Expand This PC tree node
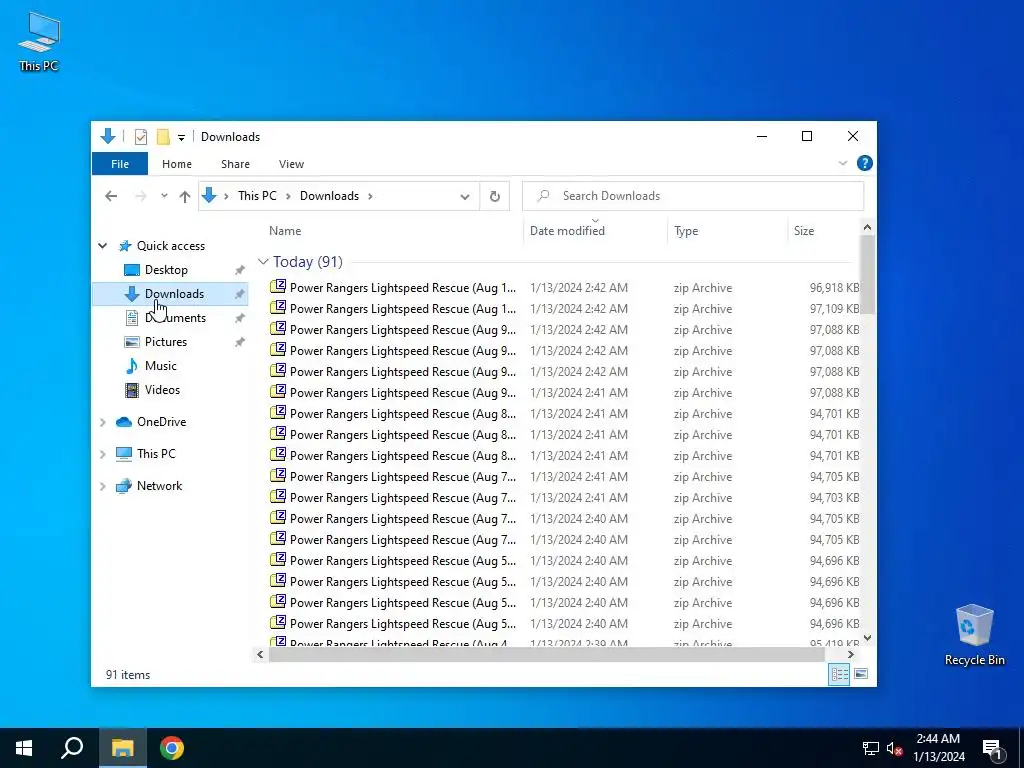 [103, 454]
